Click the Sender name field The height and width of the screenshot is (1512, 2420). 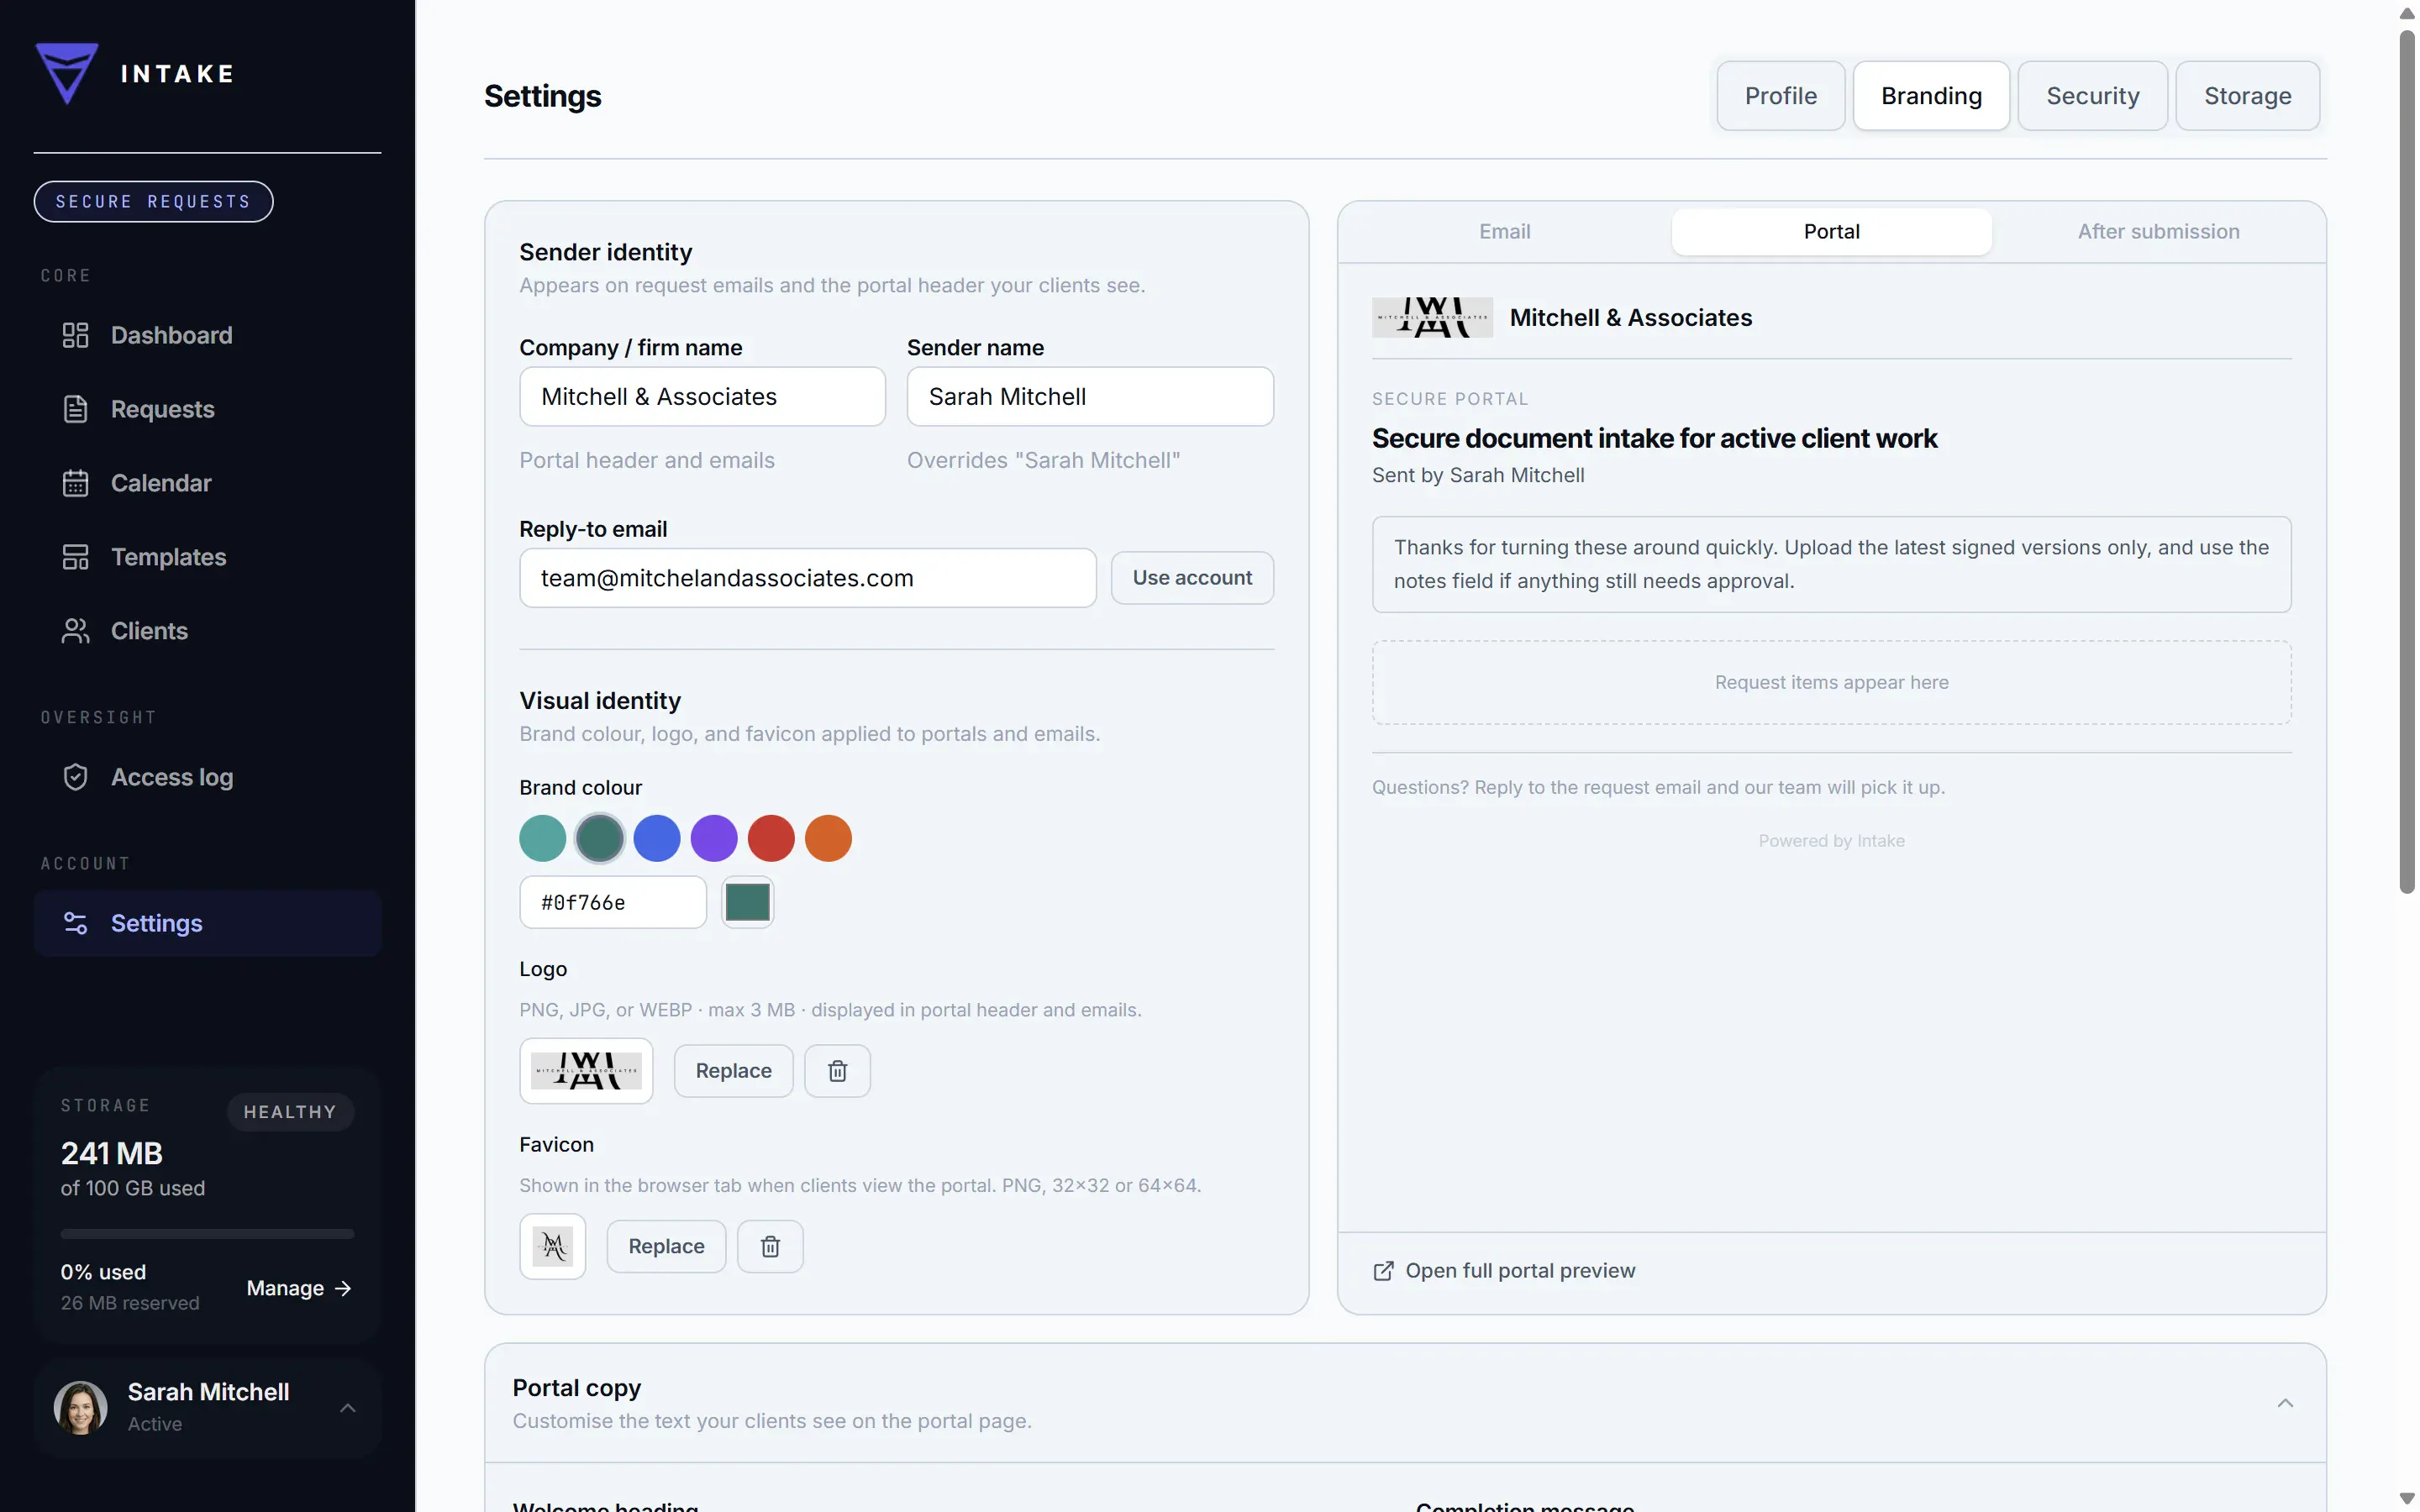1090,397
